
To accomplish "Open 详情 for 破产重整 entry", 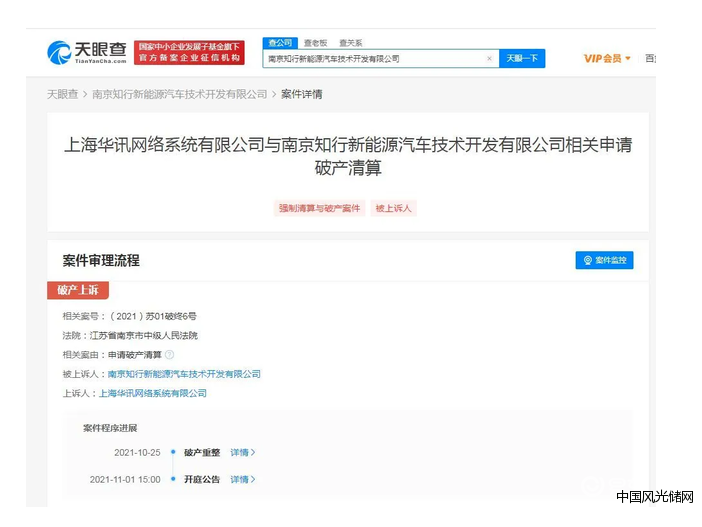I will [243, 453].
